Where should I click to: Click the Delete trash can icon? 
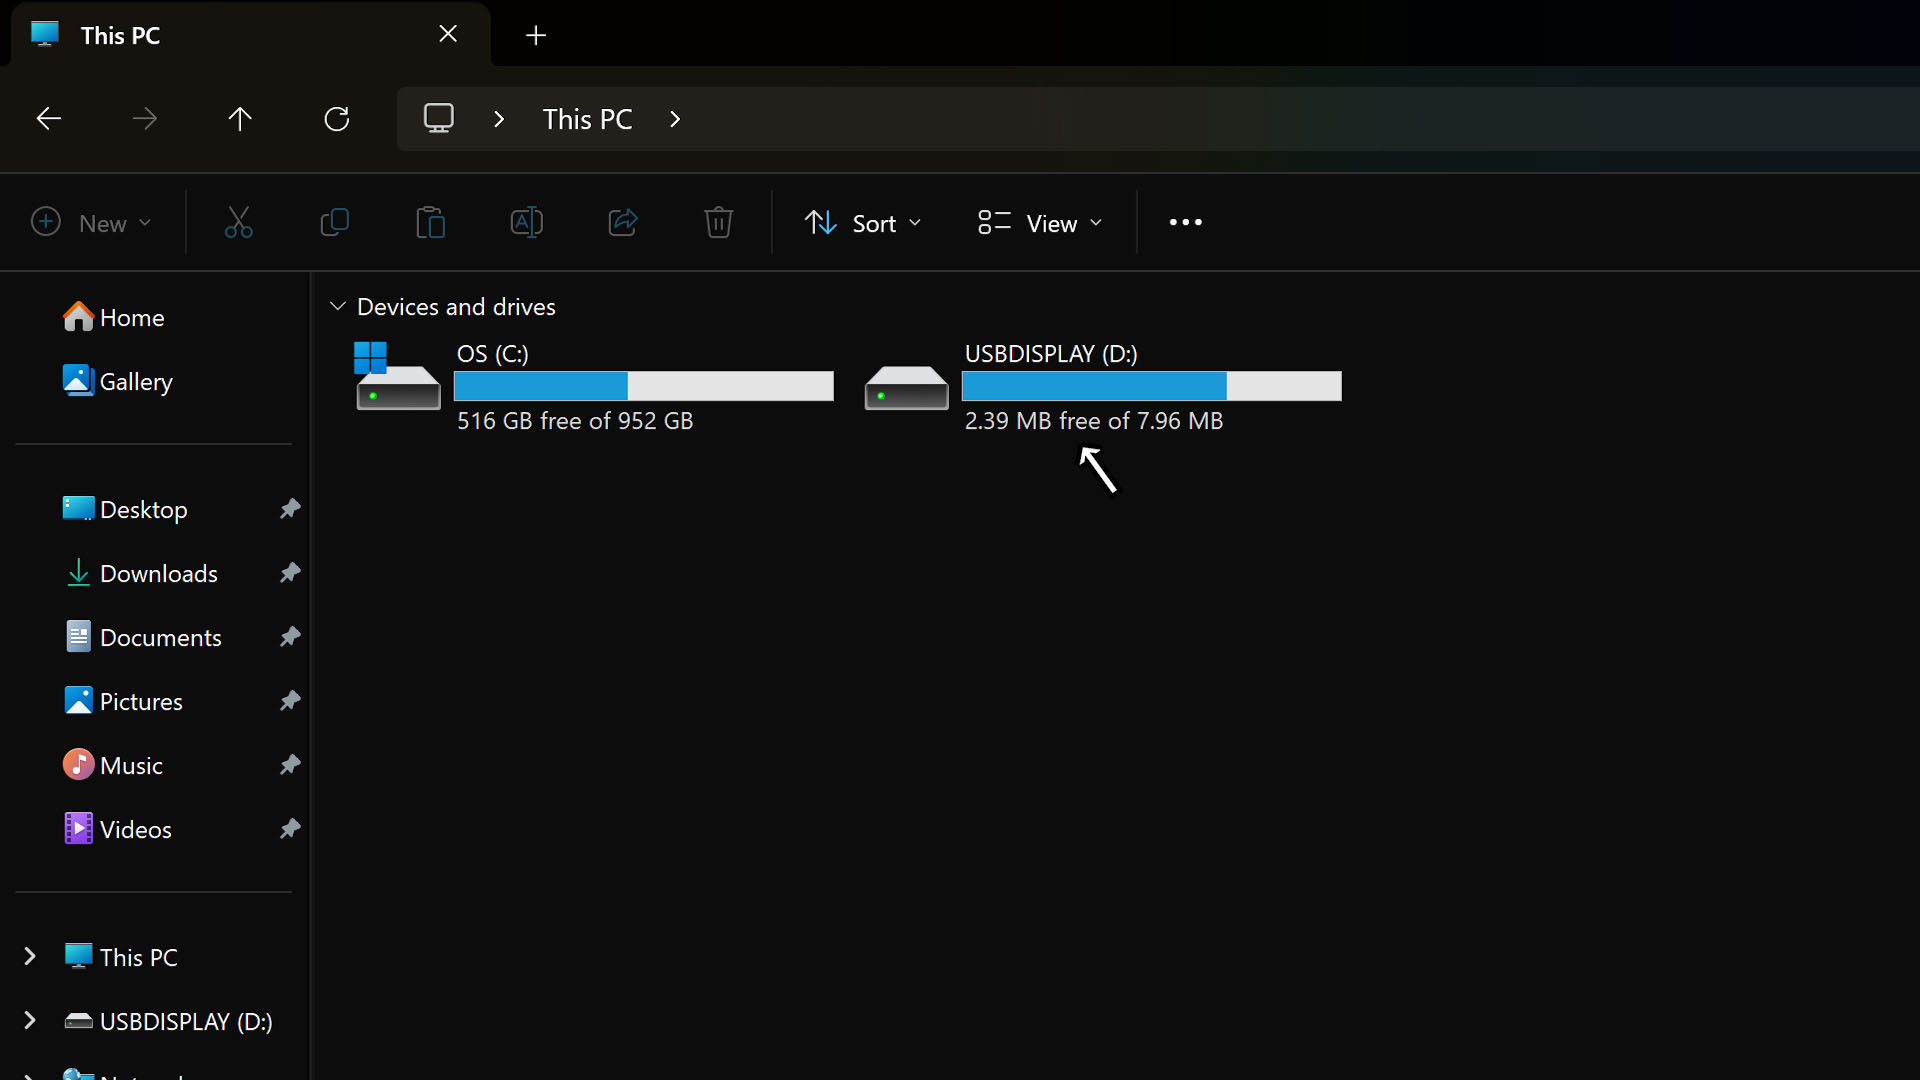[x=718, y=222]
